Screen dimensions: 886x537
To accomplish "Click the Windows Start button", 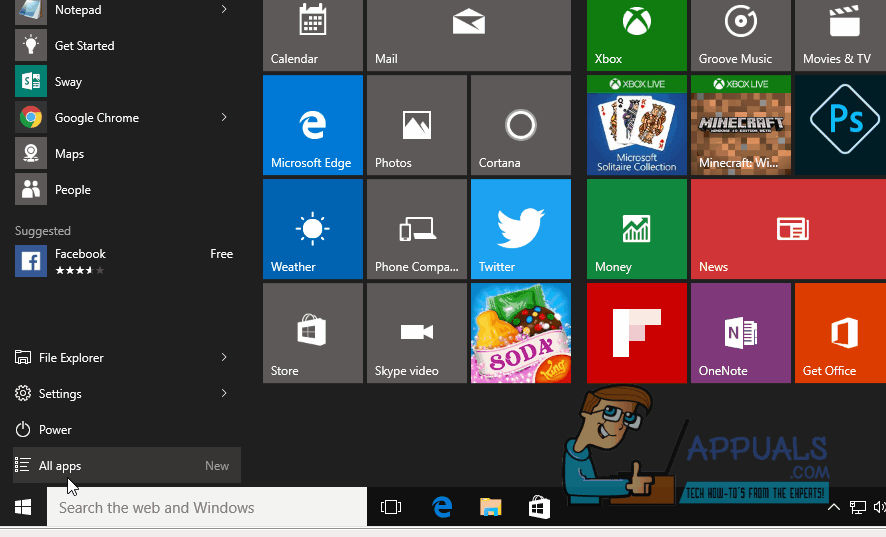I will tap(23, 508).
